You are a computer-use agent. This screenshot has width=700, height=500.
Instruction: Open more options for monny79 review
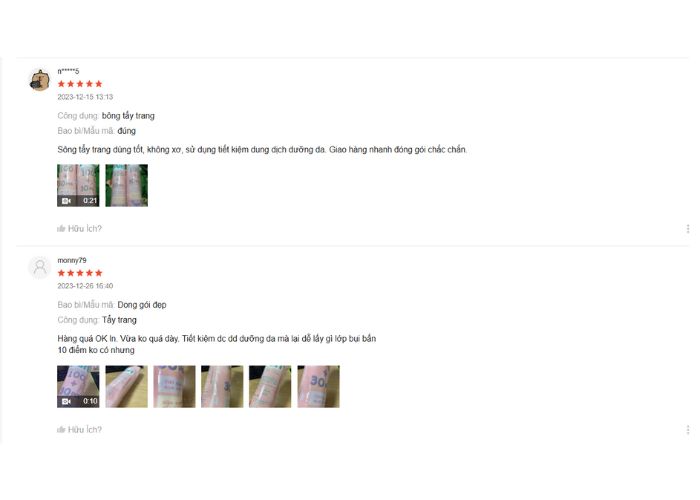point(688,430)
